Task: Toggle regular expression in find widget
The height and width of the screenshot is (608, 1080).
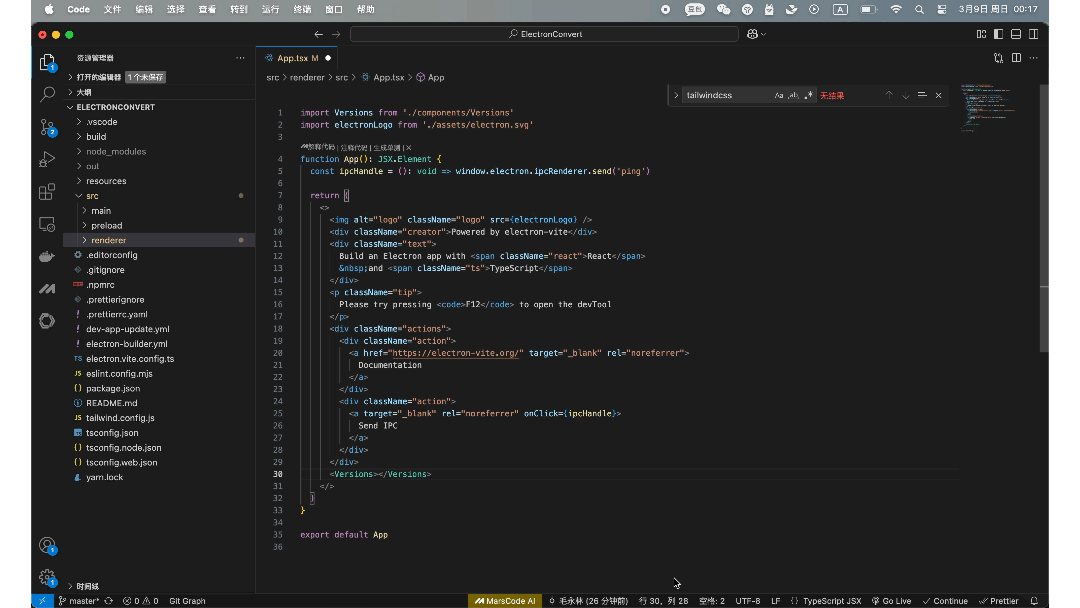Action: click(x=809, y=95)
